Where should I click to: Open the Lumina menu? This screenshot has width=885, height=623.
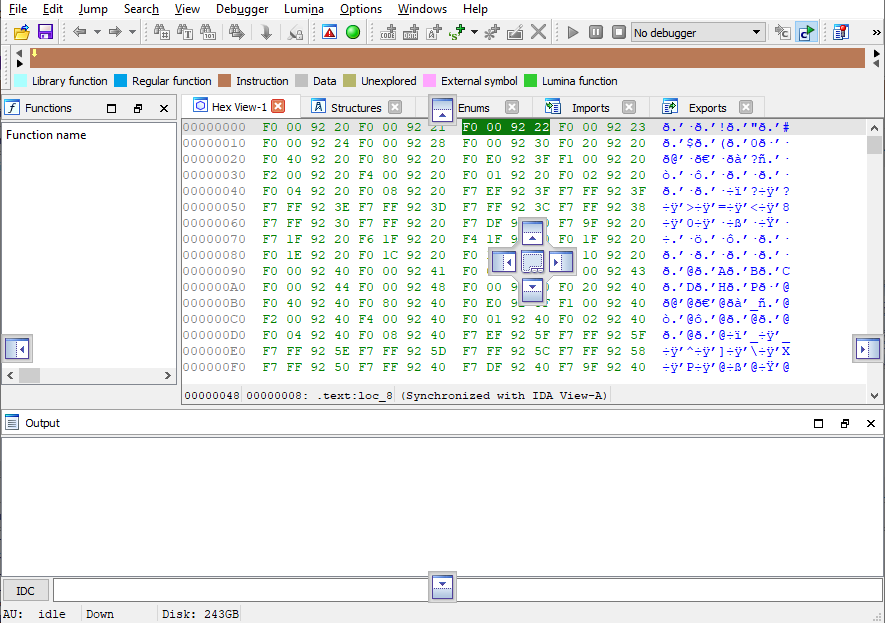303,9
